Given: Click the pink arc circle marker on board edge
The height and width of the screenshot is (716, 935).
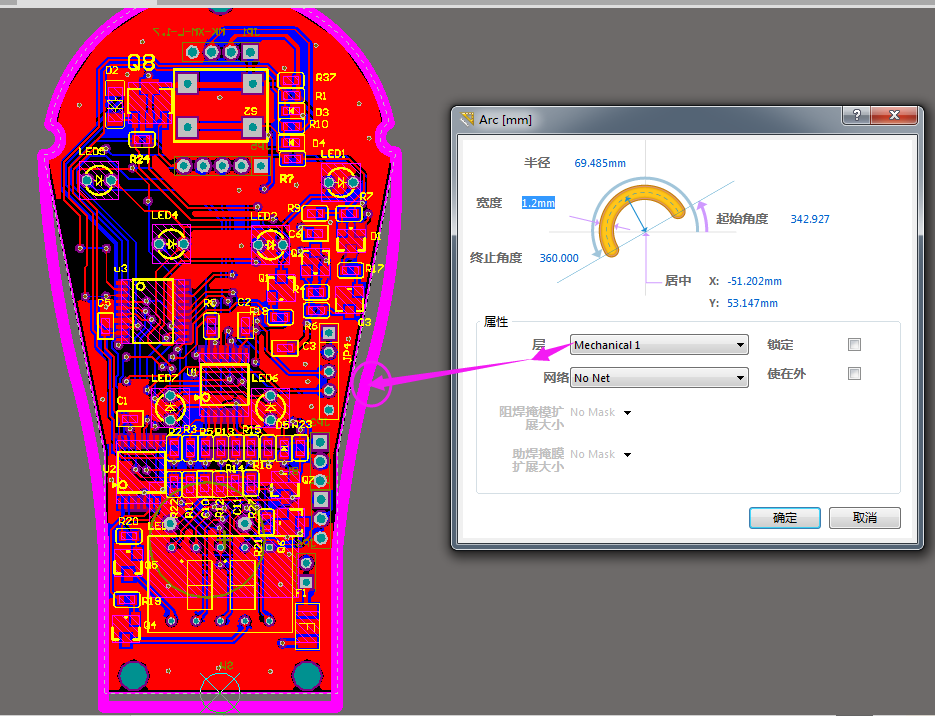Looking at the screenshot, I should point(371,386).
